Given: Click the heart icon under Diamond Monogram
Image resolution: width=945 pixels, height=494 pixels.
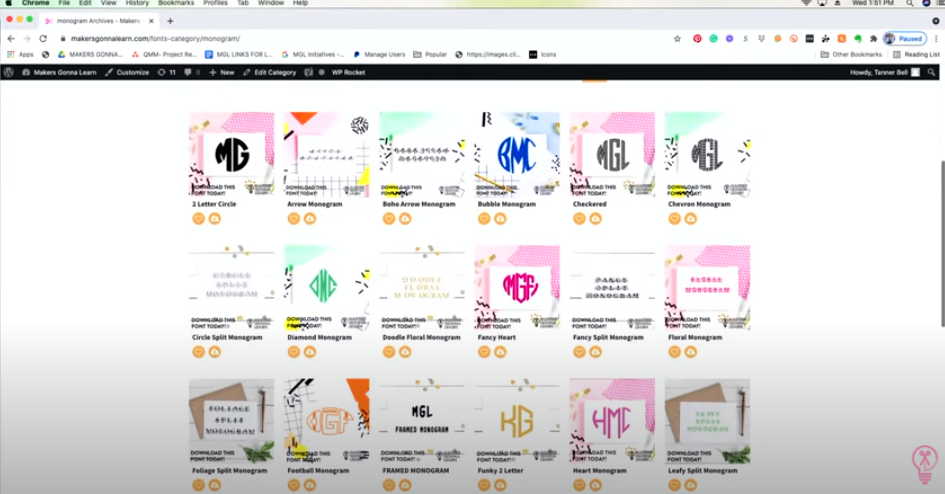Looking at the screenshot, I should (293, 352).
